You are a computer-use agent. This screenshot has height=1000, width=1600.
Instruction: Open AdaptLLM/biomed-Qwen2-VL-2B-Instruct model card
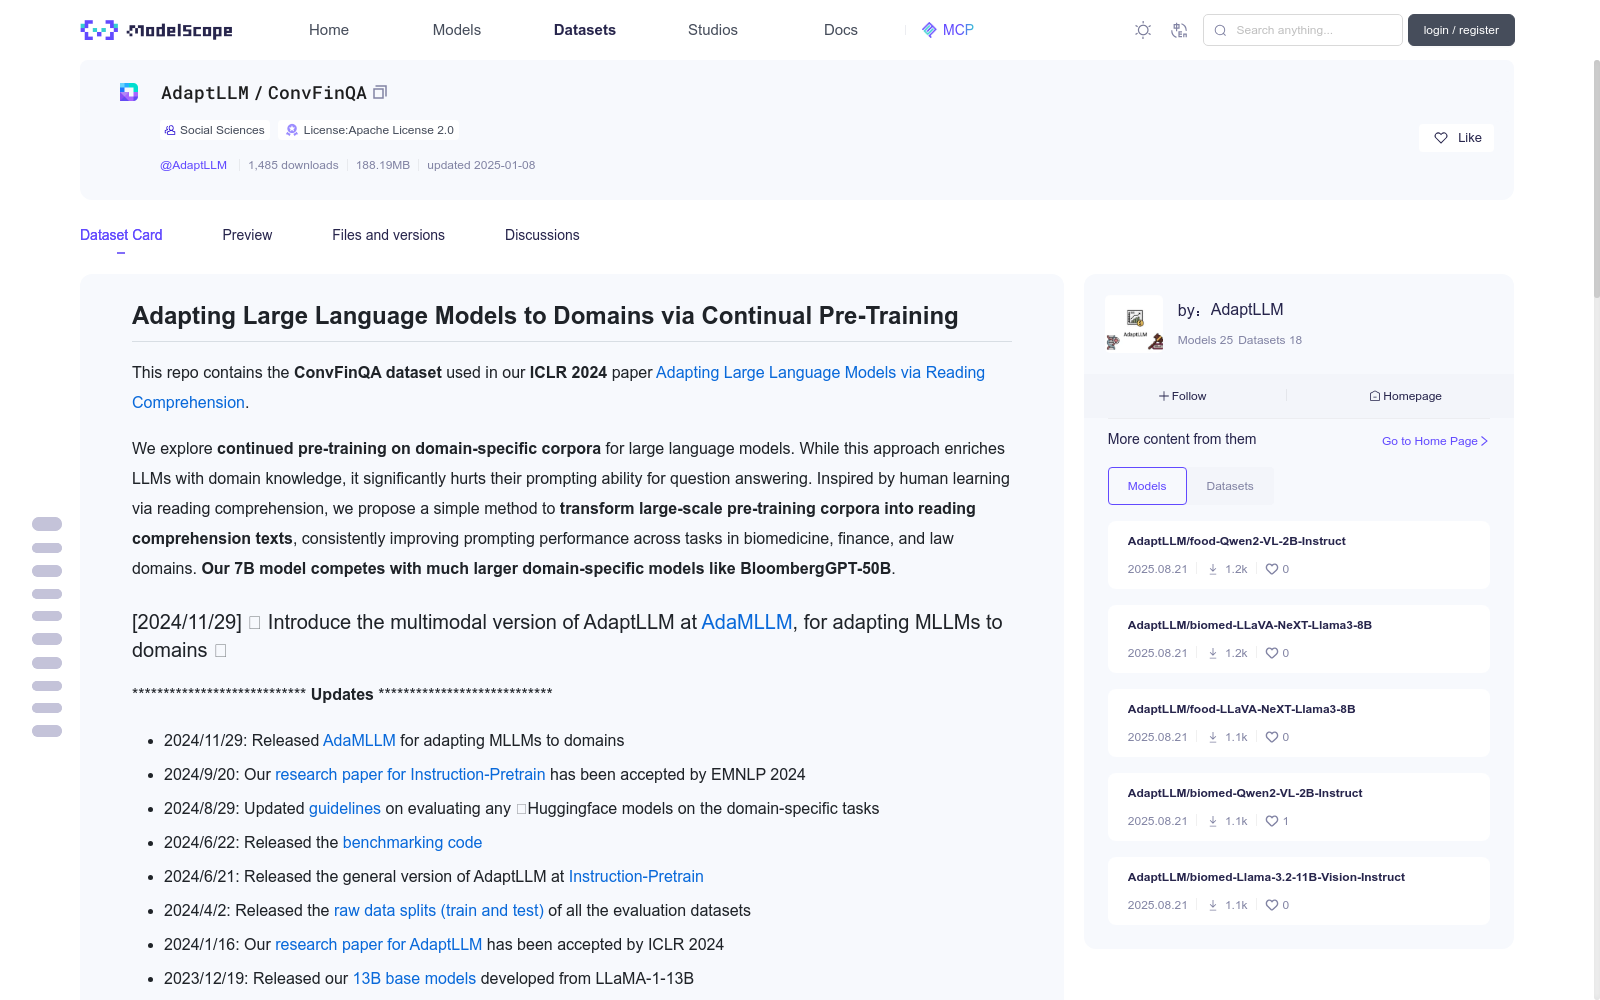pos(1299,807)
